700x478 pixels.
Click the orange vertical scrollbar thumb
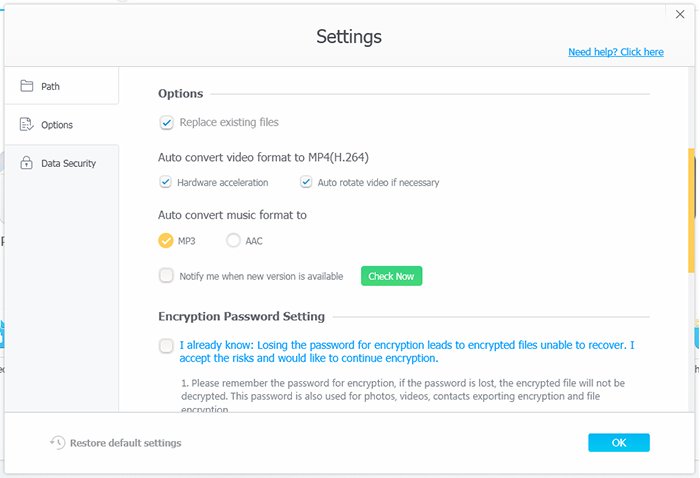pos(691,211)
